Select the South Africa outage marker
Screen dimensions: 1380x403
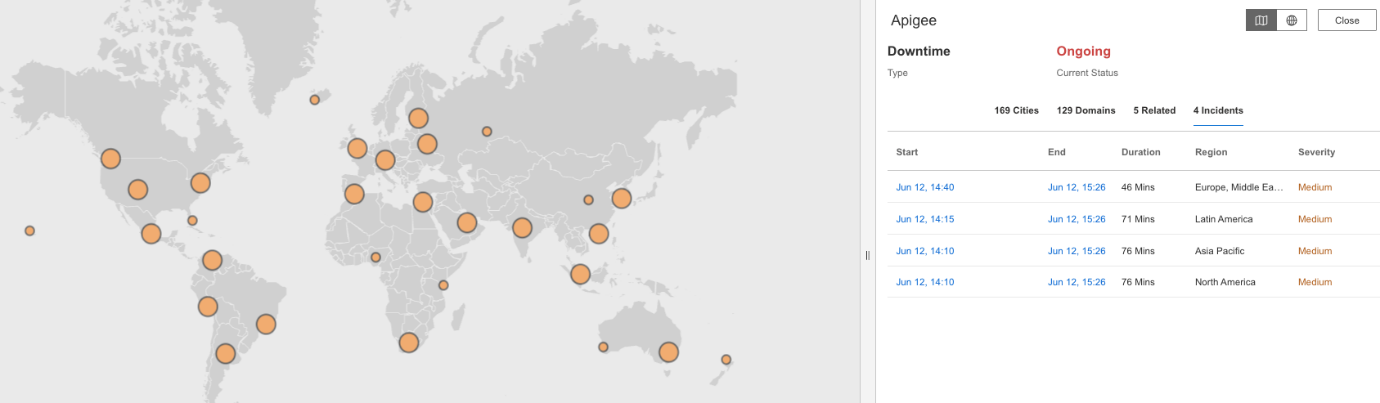(408, 343)
